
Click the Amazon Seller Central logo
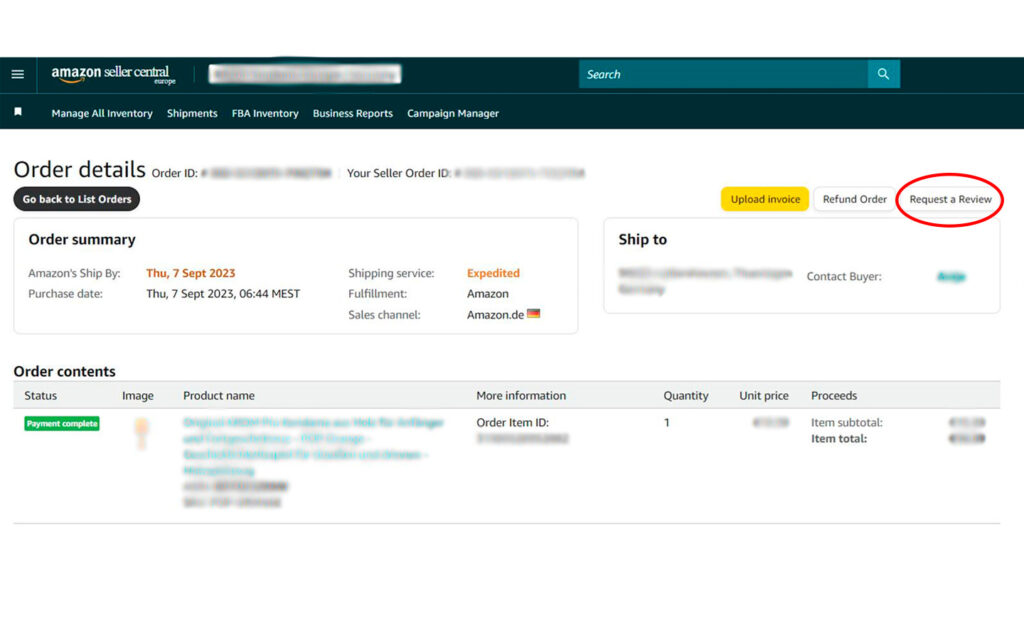tap(111, 75)
